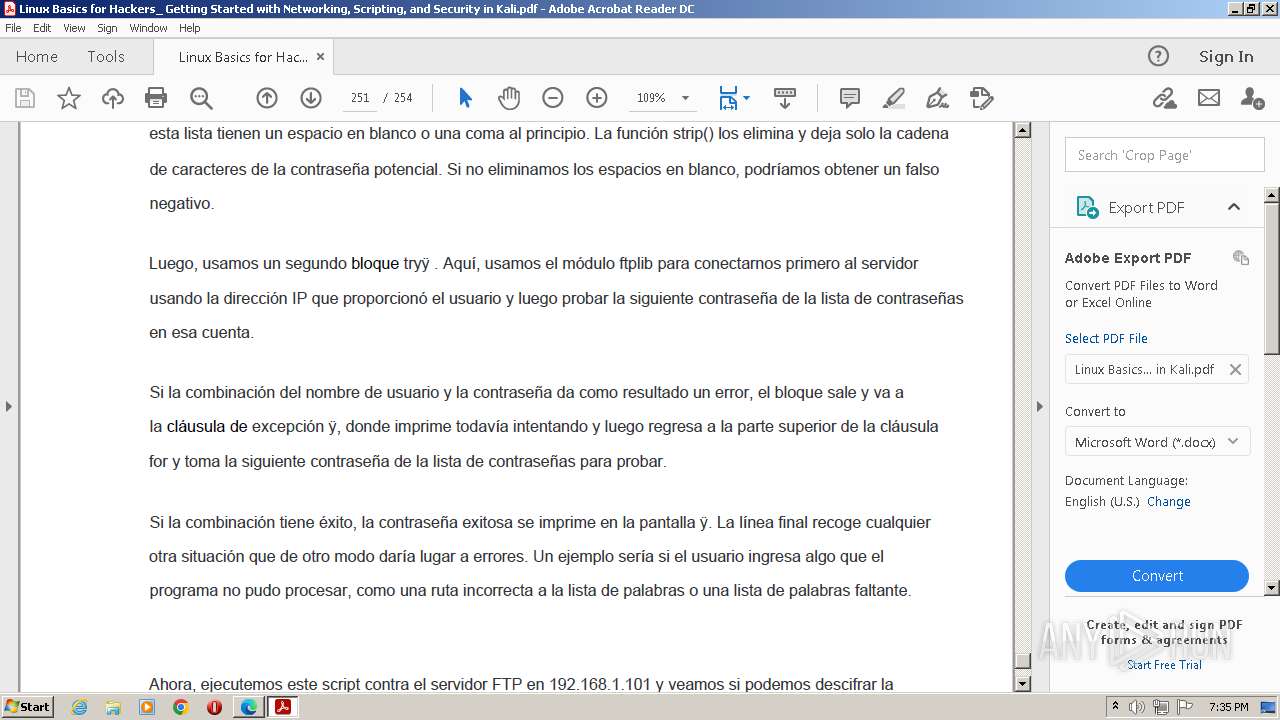Save the PDF file
The height and width of the screenshot is (720, 1280).
25,98
